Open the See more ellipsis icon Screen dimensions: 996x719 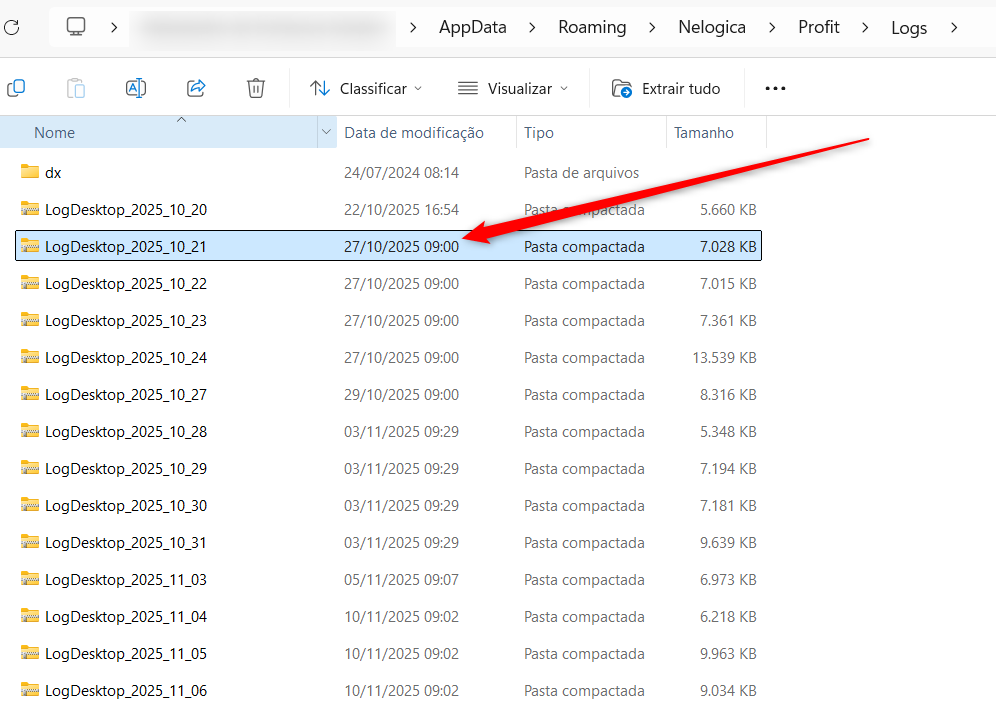(x=775, y=88)
